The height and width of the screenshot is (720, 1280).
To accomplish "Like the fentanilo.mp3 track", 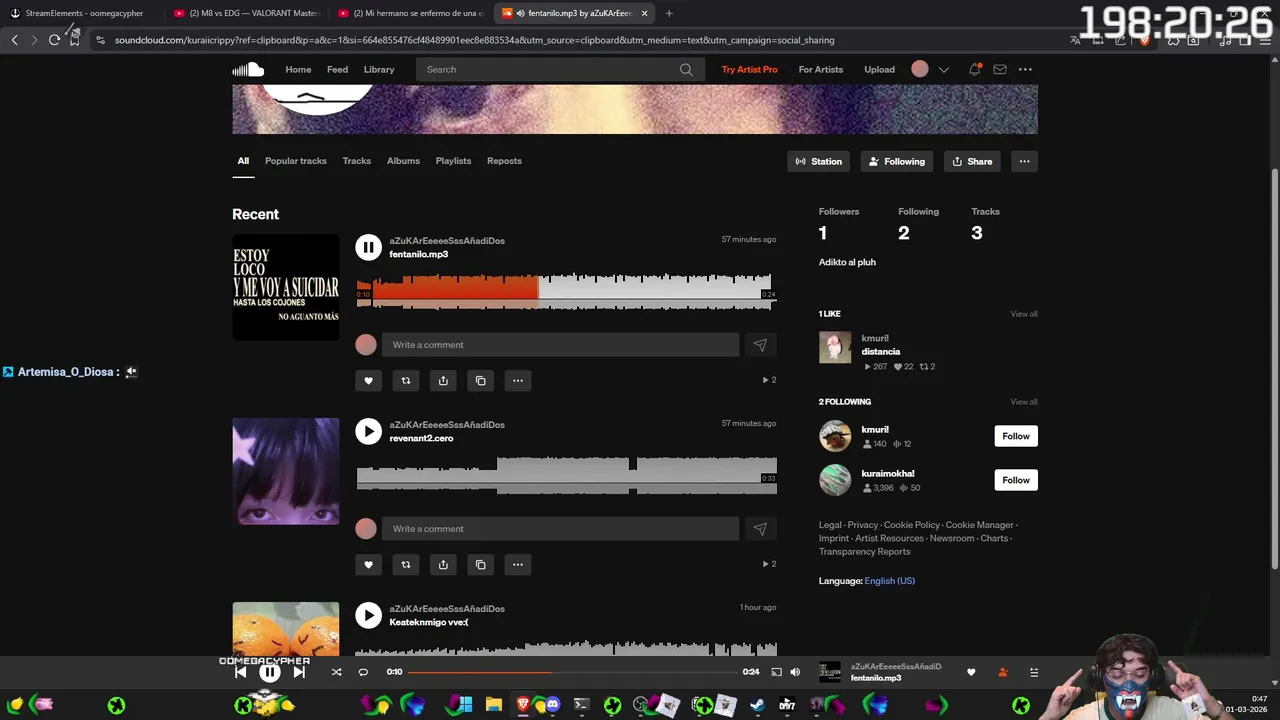I will pyautogui.click(x=368, y=380).
